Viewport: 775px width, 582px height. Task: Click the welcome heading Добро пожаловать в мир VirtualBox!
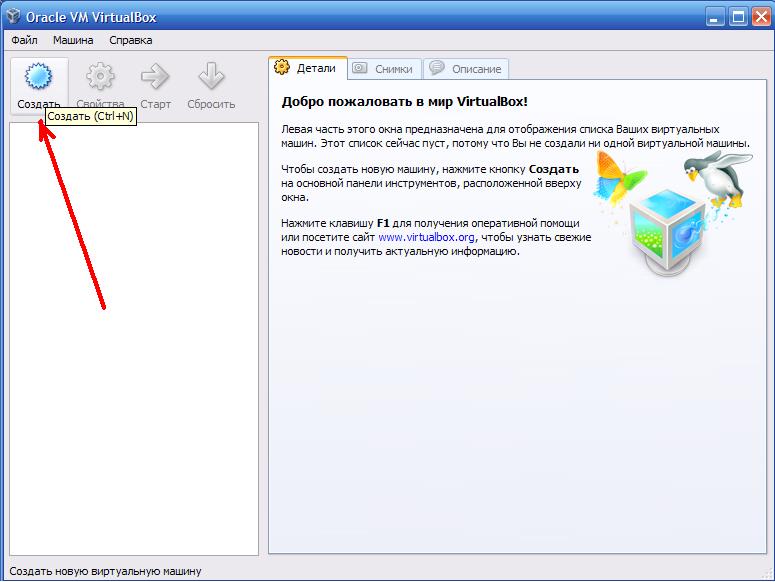point(404,102)
